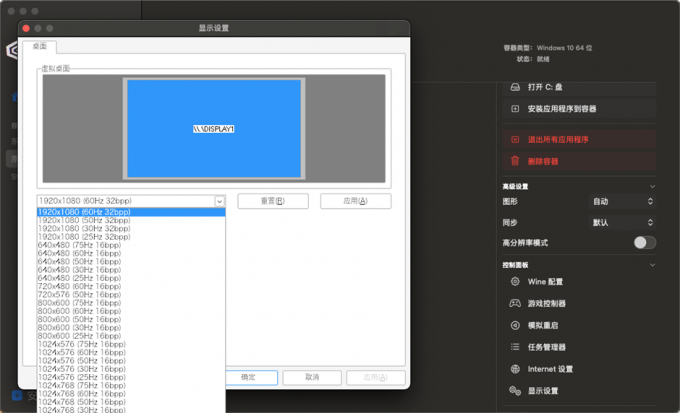Click the simulate reboot icon
The image size is (680, 413).
[x=515, y=325]
